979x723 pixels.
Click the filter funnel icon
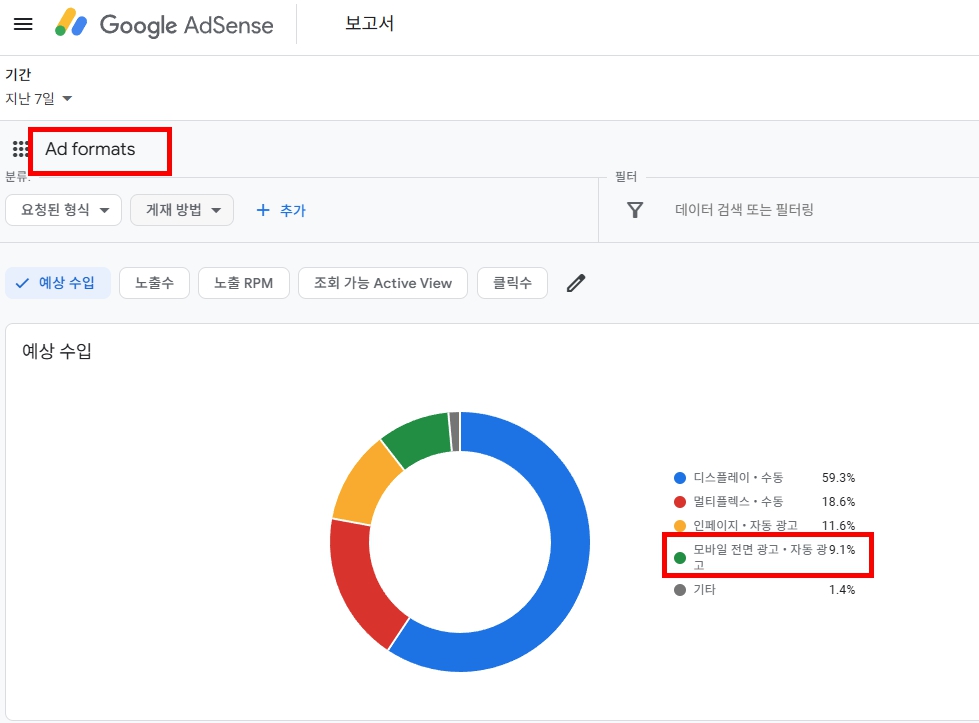pos(634,210)
